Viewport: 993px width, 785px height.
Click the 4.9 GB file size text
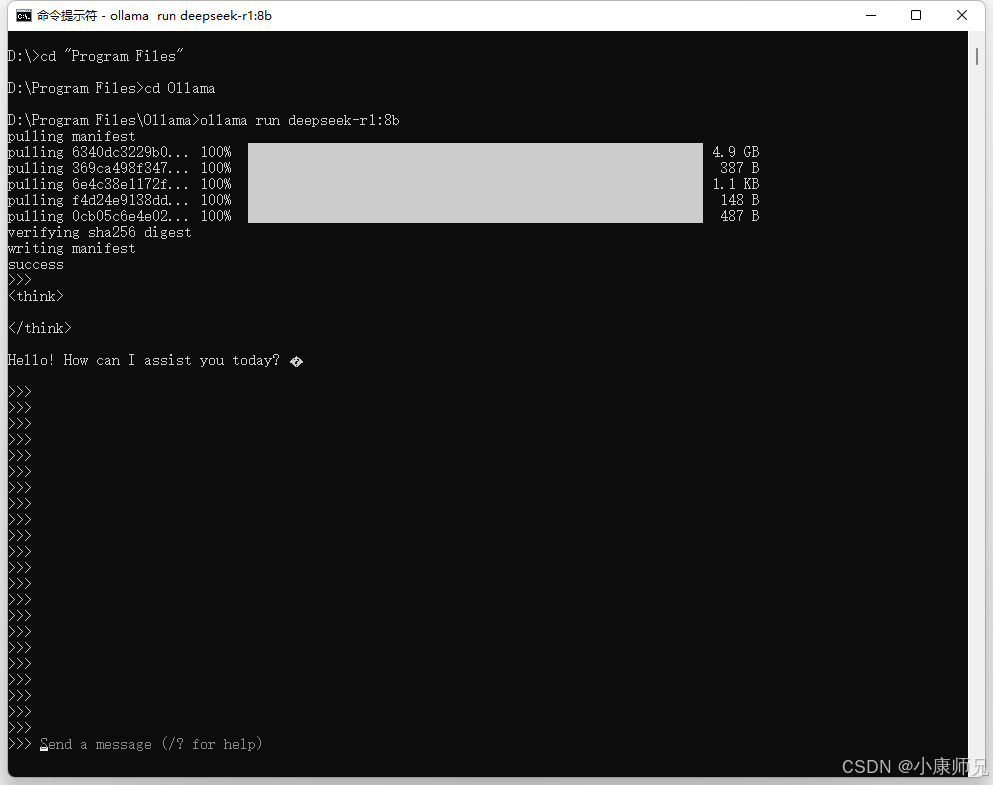(735, 151)
